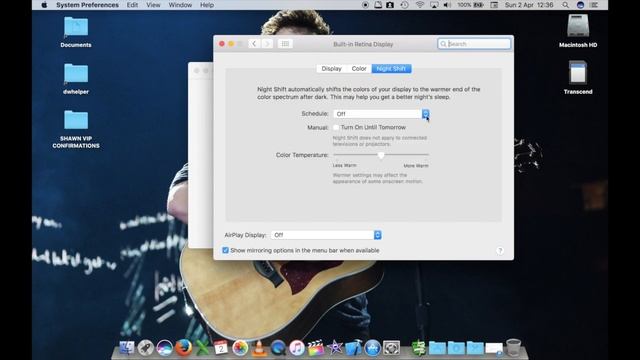Viewport: 640px width, 360px height.
Task: Open Spotlight search magnifier in menu bar
Action: [565, 5]
